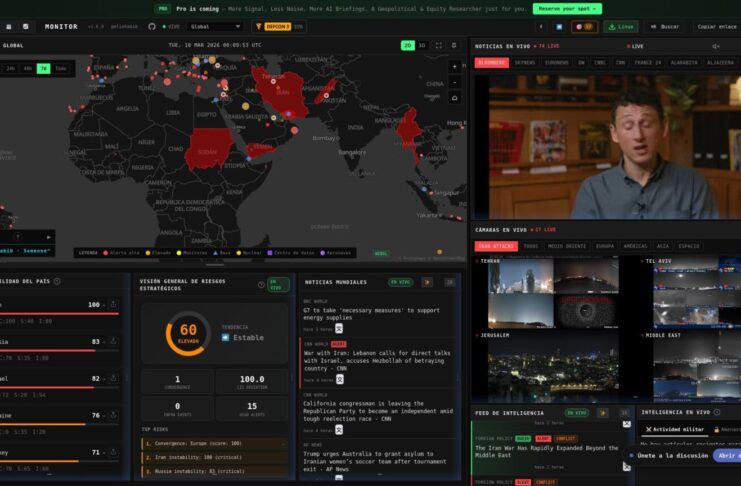Screen dimensions: 741x486
Task: Open the Jerusalem live camera thumbnail
Action: coord(553,370)
